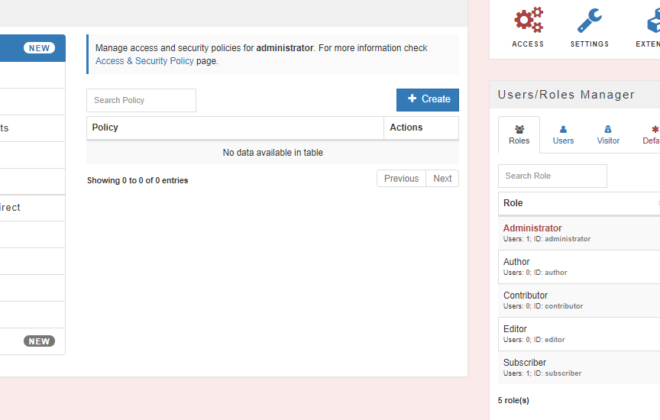Switch to the Roles tab
Viewport: 660px width, 420px height.
[x=519, y=135]
